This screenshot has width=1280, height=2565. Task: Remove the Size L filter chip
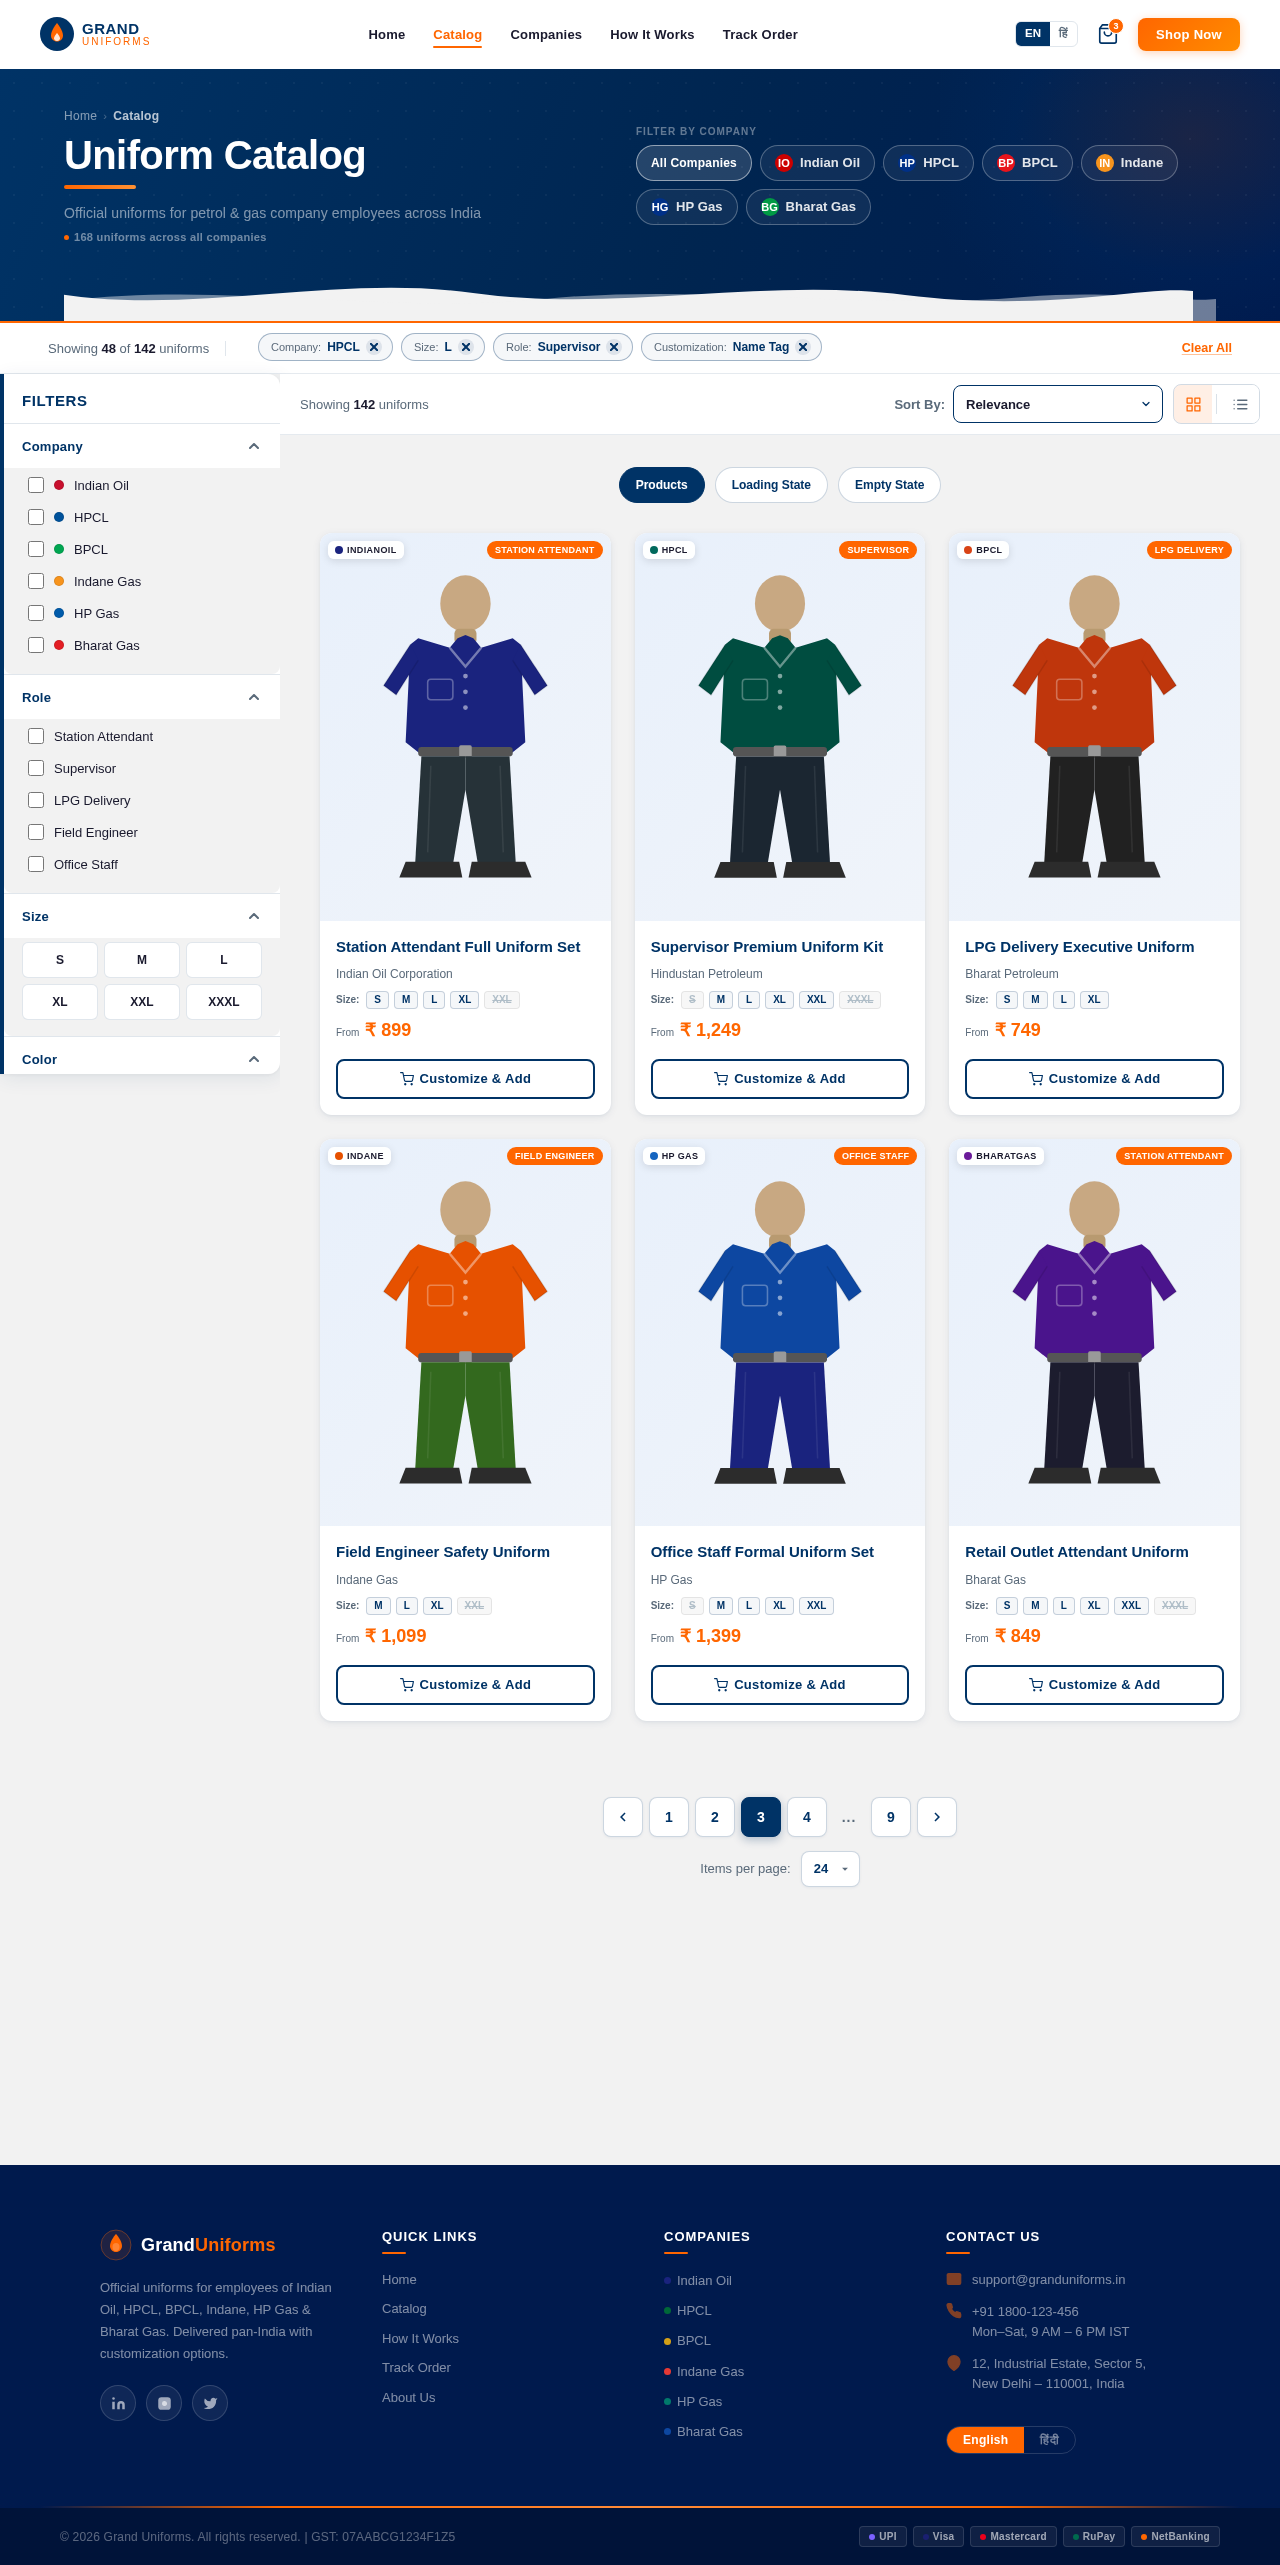point(466,347)
